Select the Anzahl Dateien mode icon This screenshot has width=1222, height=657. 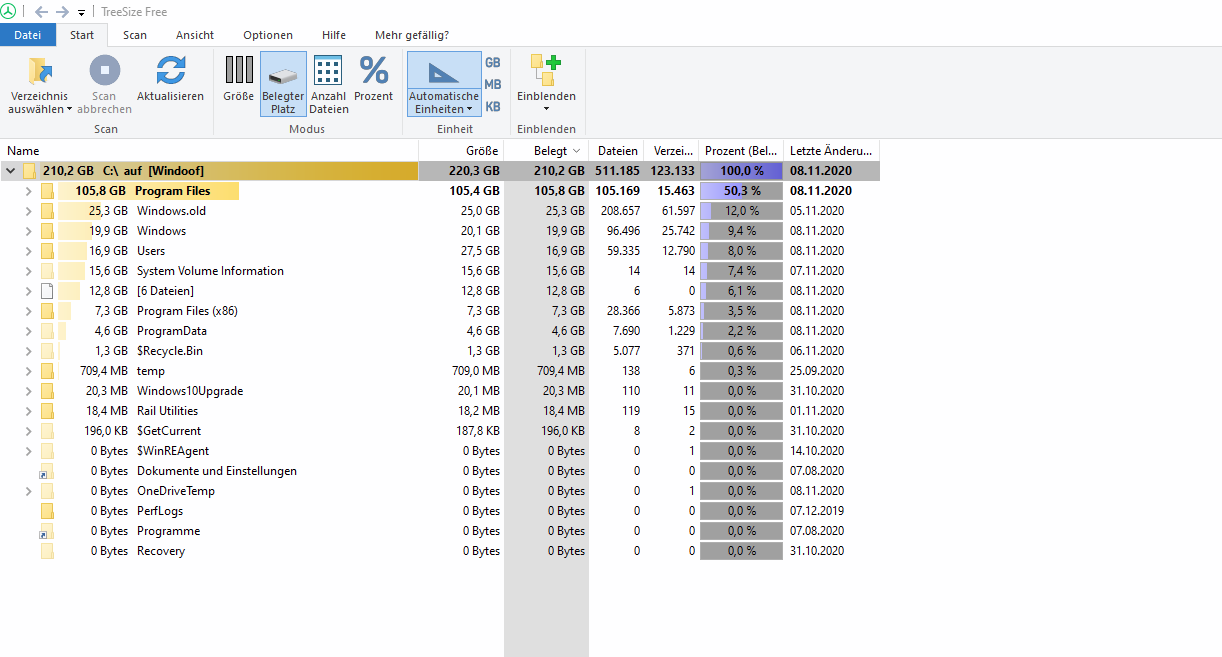click(328, 71)
